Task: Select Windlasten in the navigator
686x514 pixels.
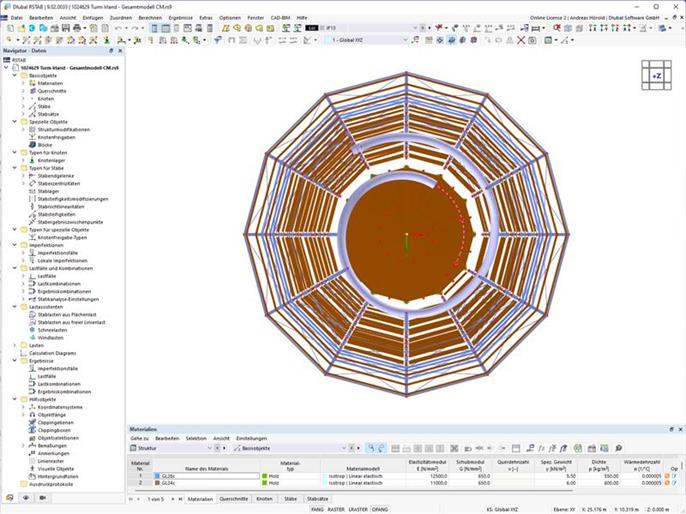Action: coord(50,338)
